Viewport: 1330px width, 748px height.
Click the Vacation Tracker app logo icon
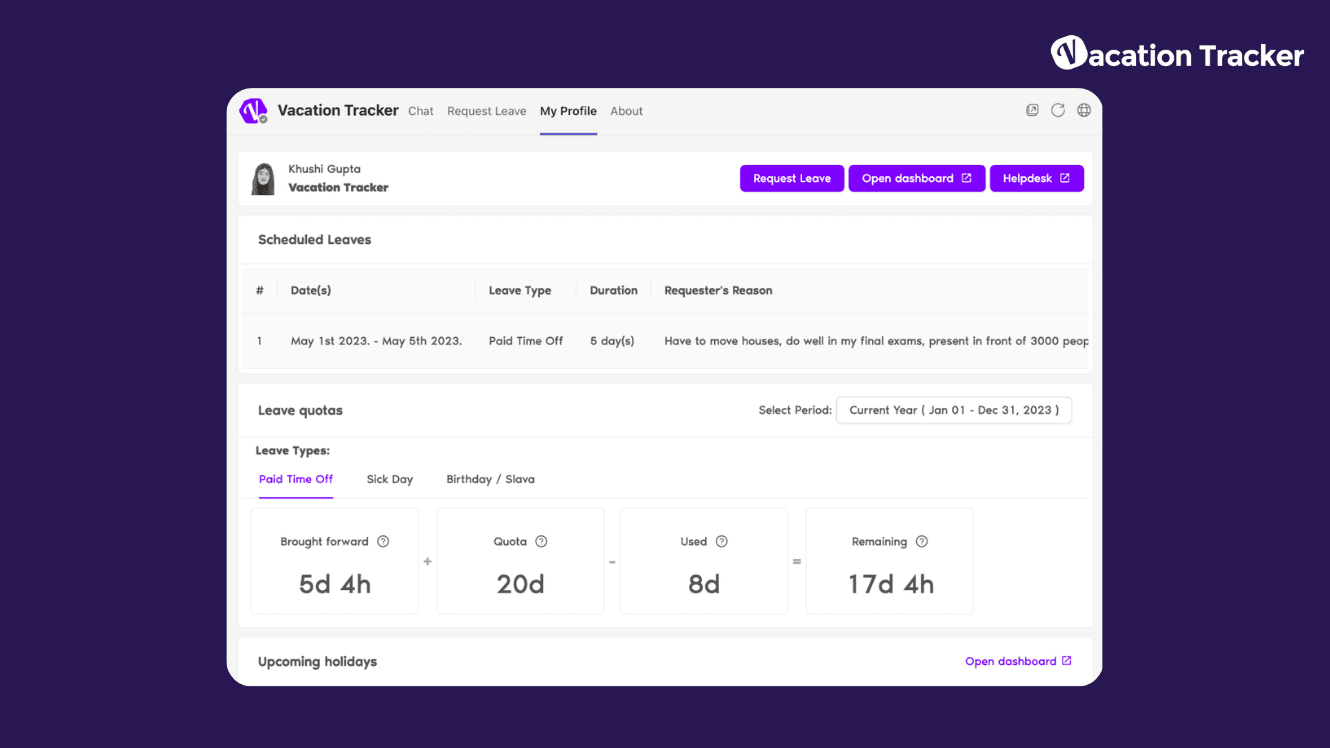pos(254,111)
